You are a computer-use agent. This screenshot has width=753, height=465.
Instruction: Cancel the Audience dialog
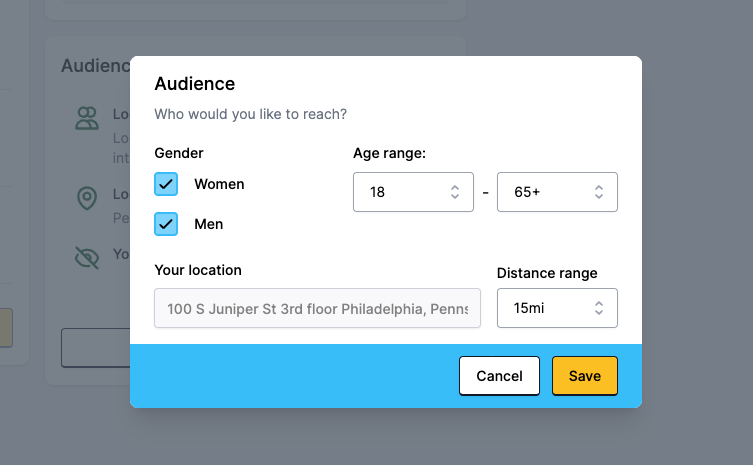click(x=499, y=376)
